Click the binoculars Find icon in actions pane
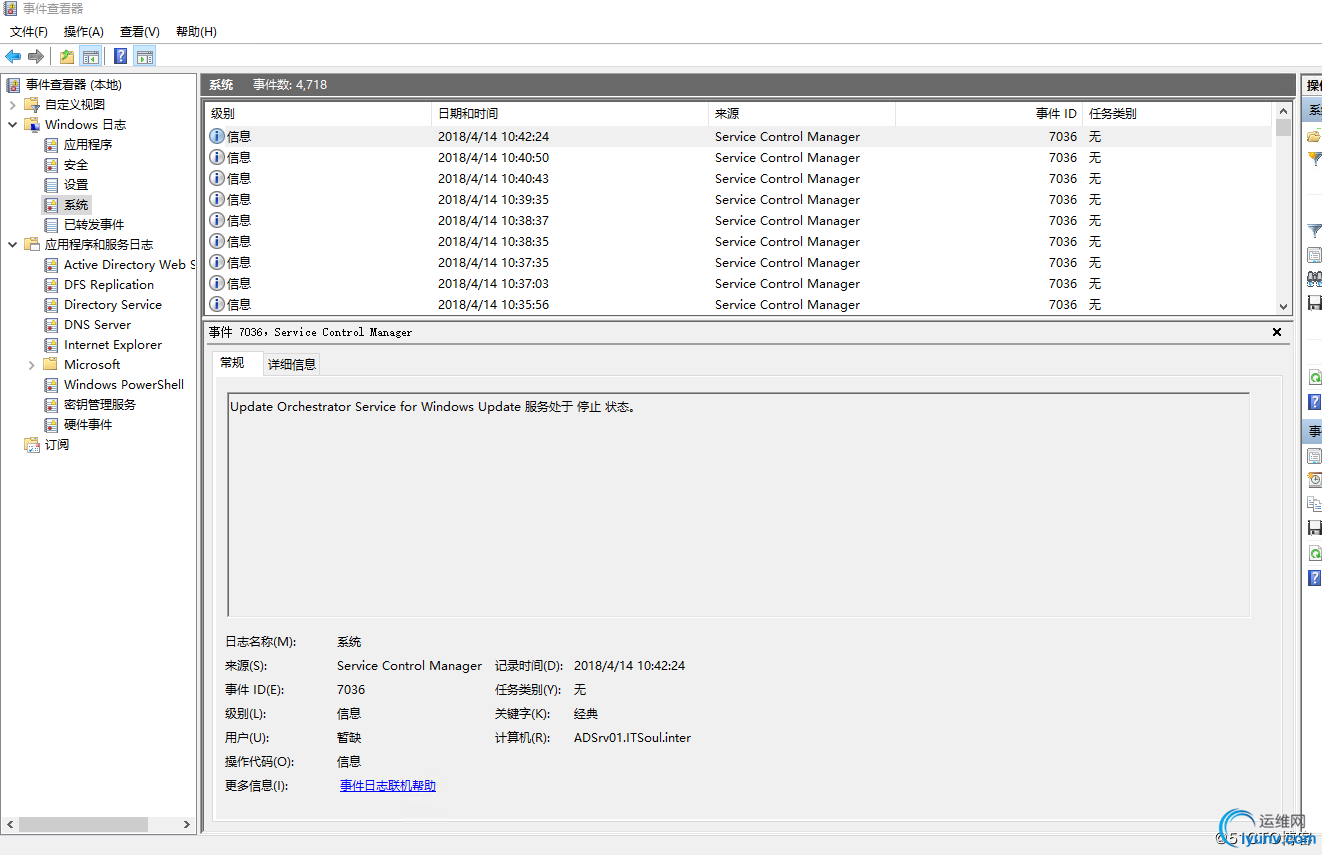Image resolution: width=1322 pixels, height=855 pixels. (x=1315, y=279)
